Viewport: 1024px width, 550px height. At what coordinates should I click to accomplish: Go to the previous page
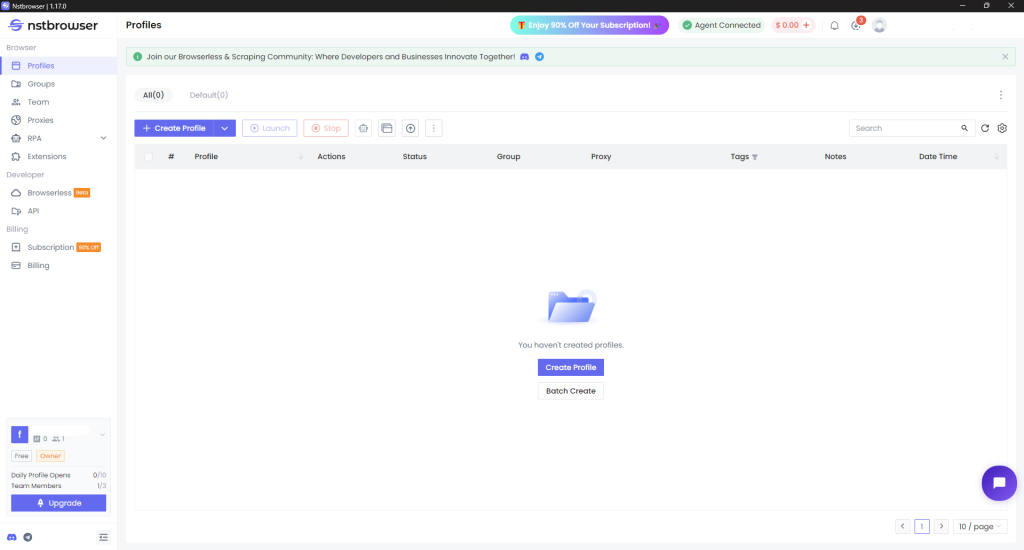coord(903,526)
